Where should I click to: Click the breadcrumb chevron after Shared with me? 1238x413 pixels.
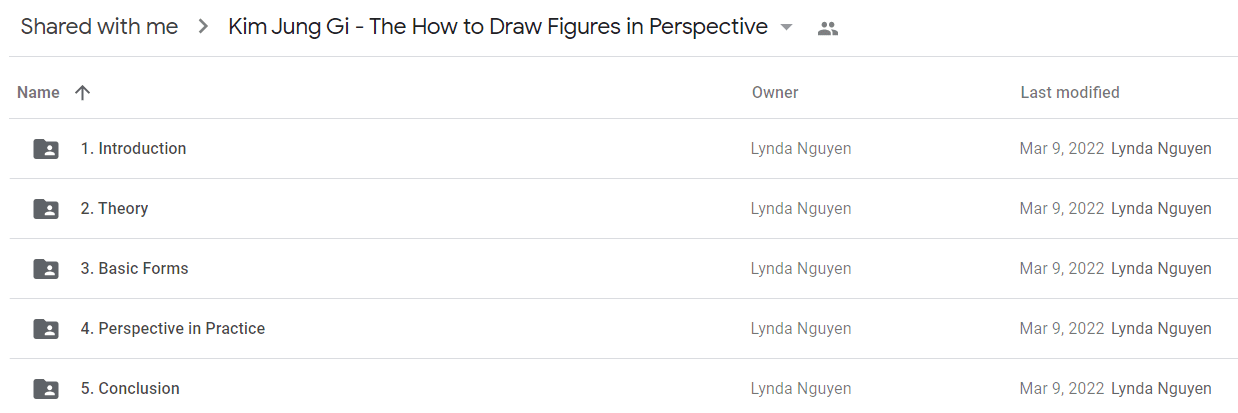(203, 27)
